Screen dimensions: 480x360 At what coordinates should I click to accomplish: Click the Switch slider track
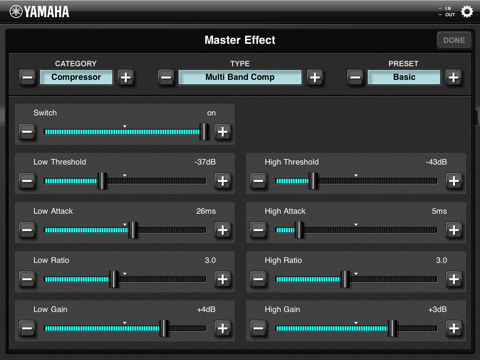click(125, 132)
